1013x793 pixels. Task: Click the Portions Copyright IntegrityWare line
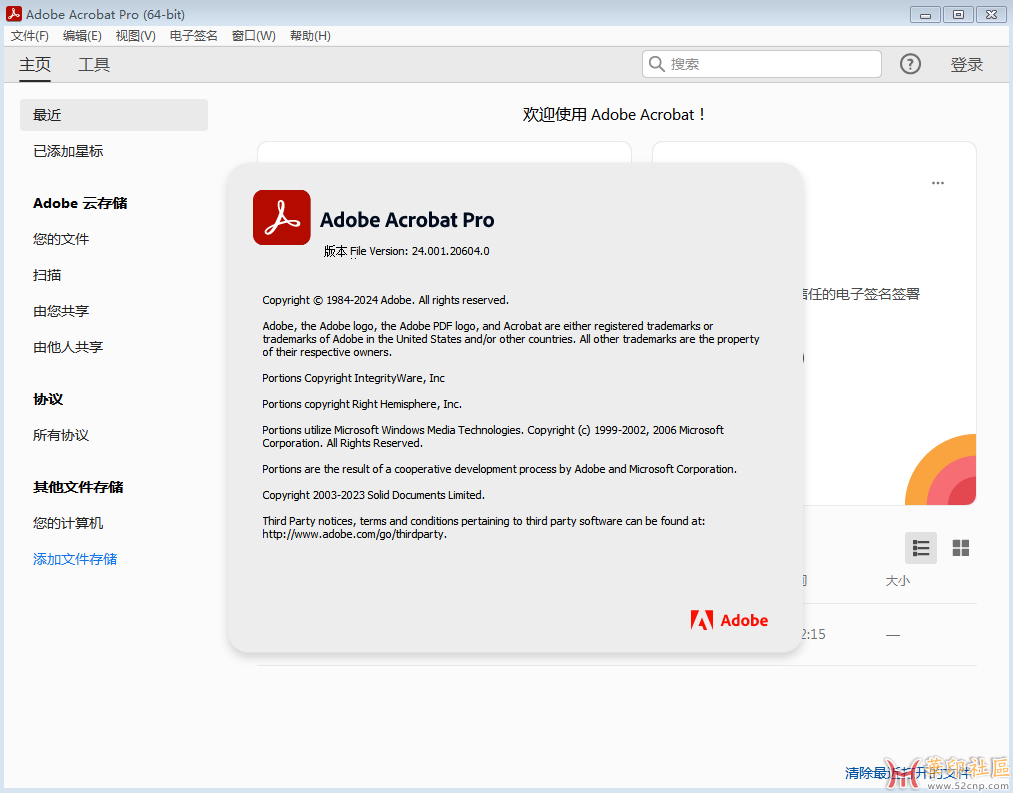point(353,378)
